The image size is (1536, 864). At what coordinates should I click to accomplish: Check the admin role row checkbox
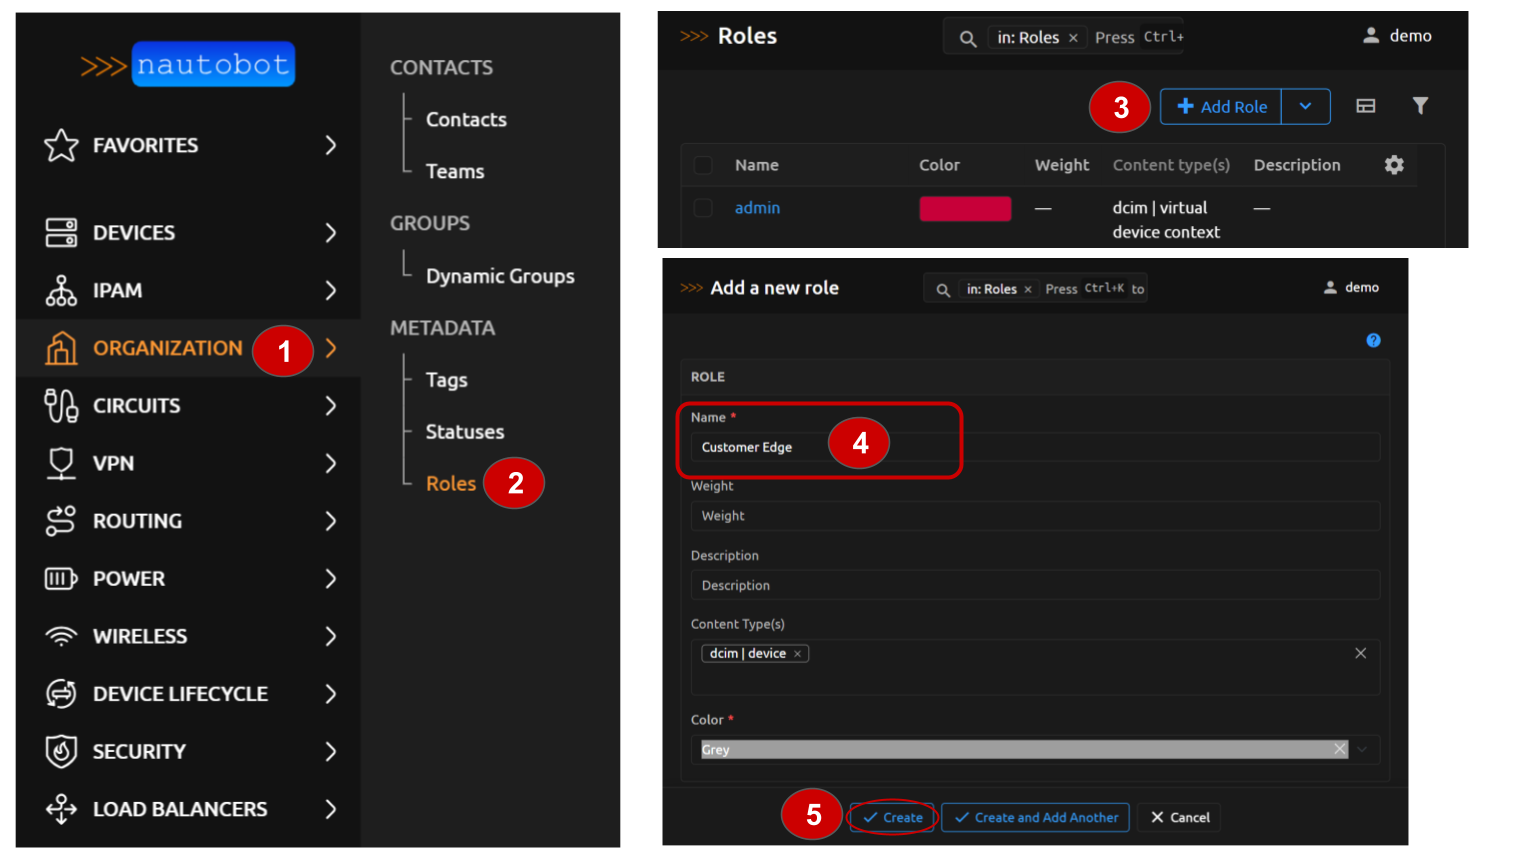pyautogui.click(x=703, y=208)
